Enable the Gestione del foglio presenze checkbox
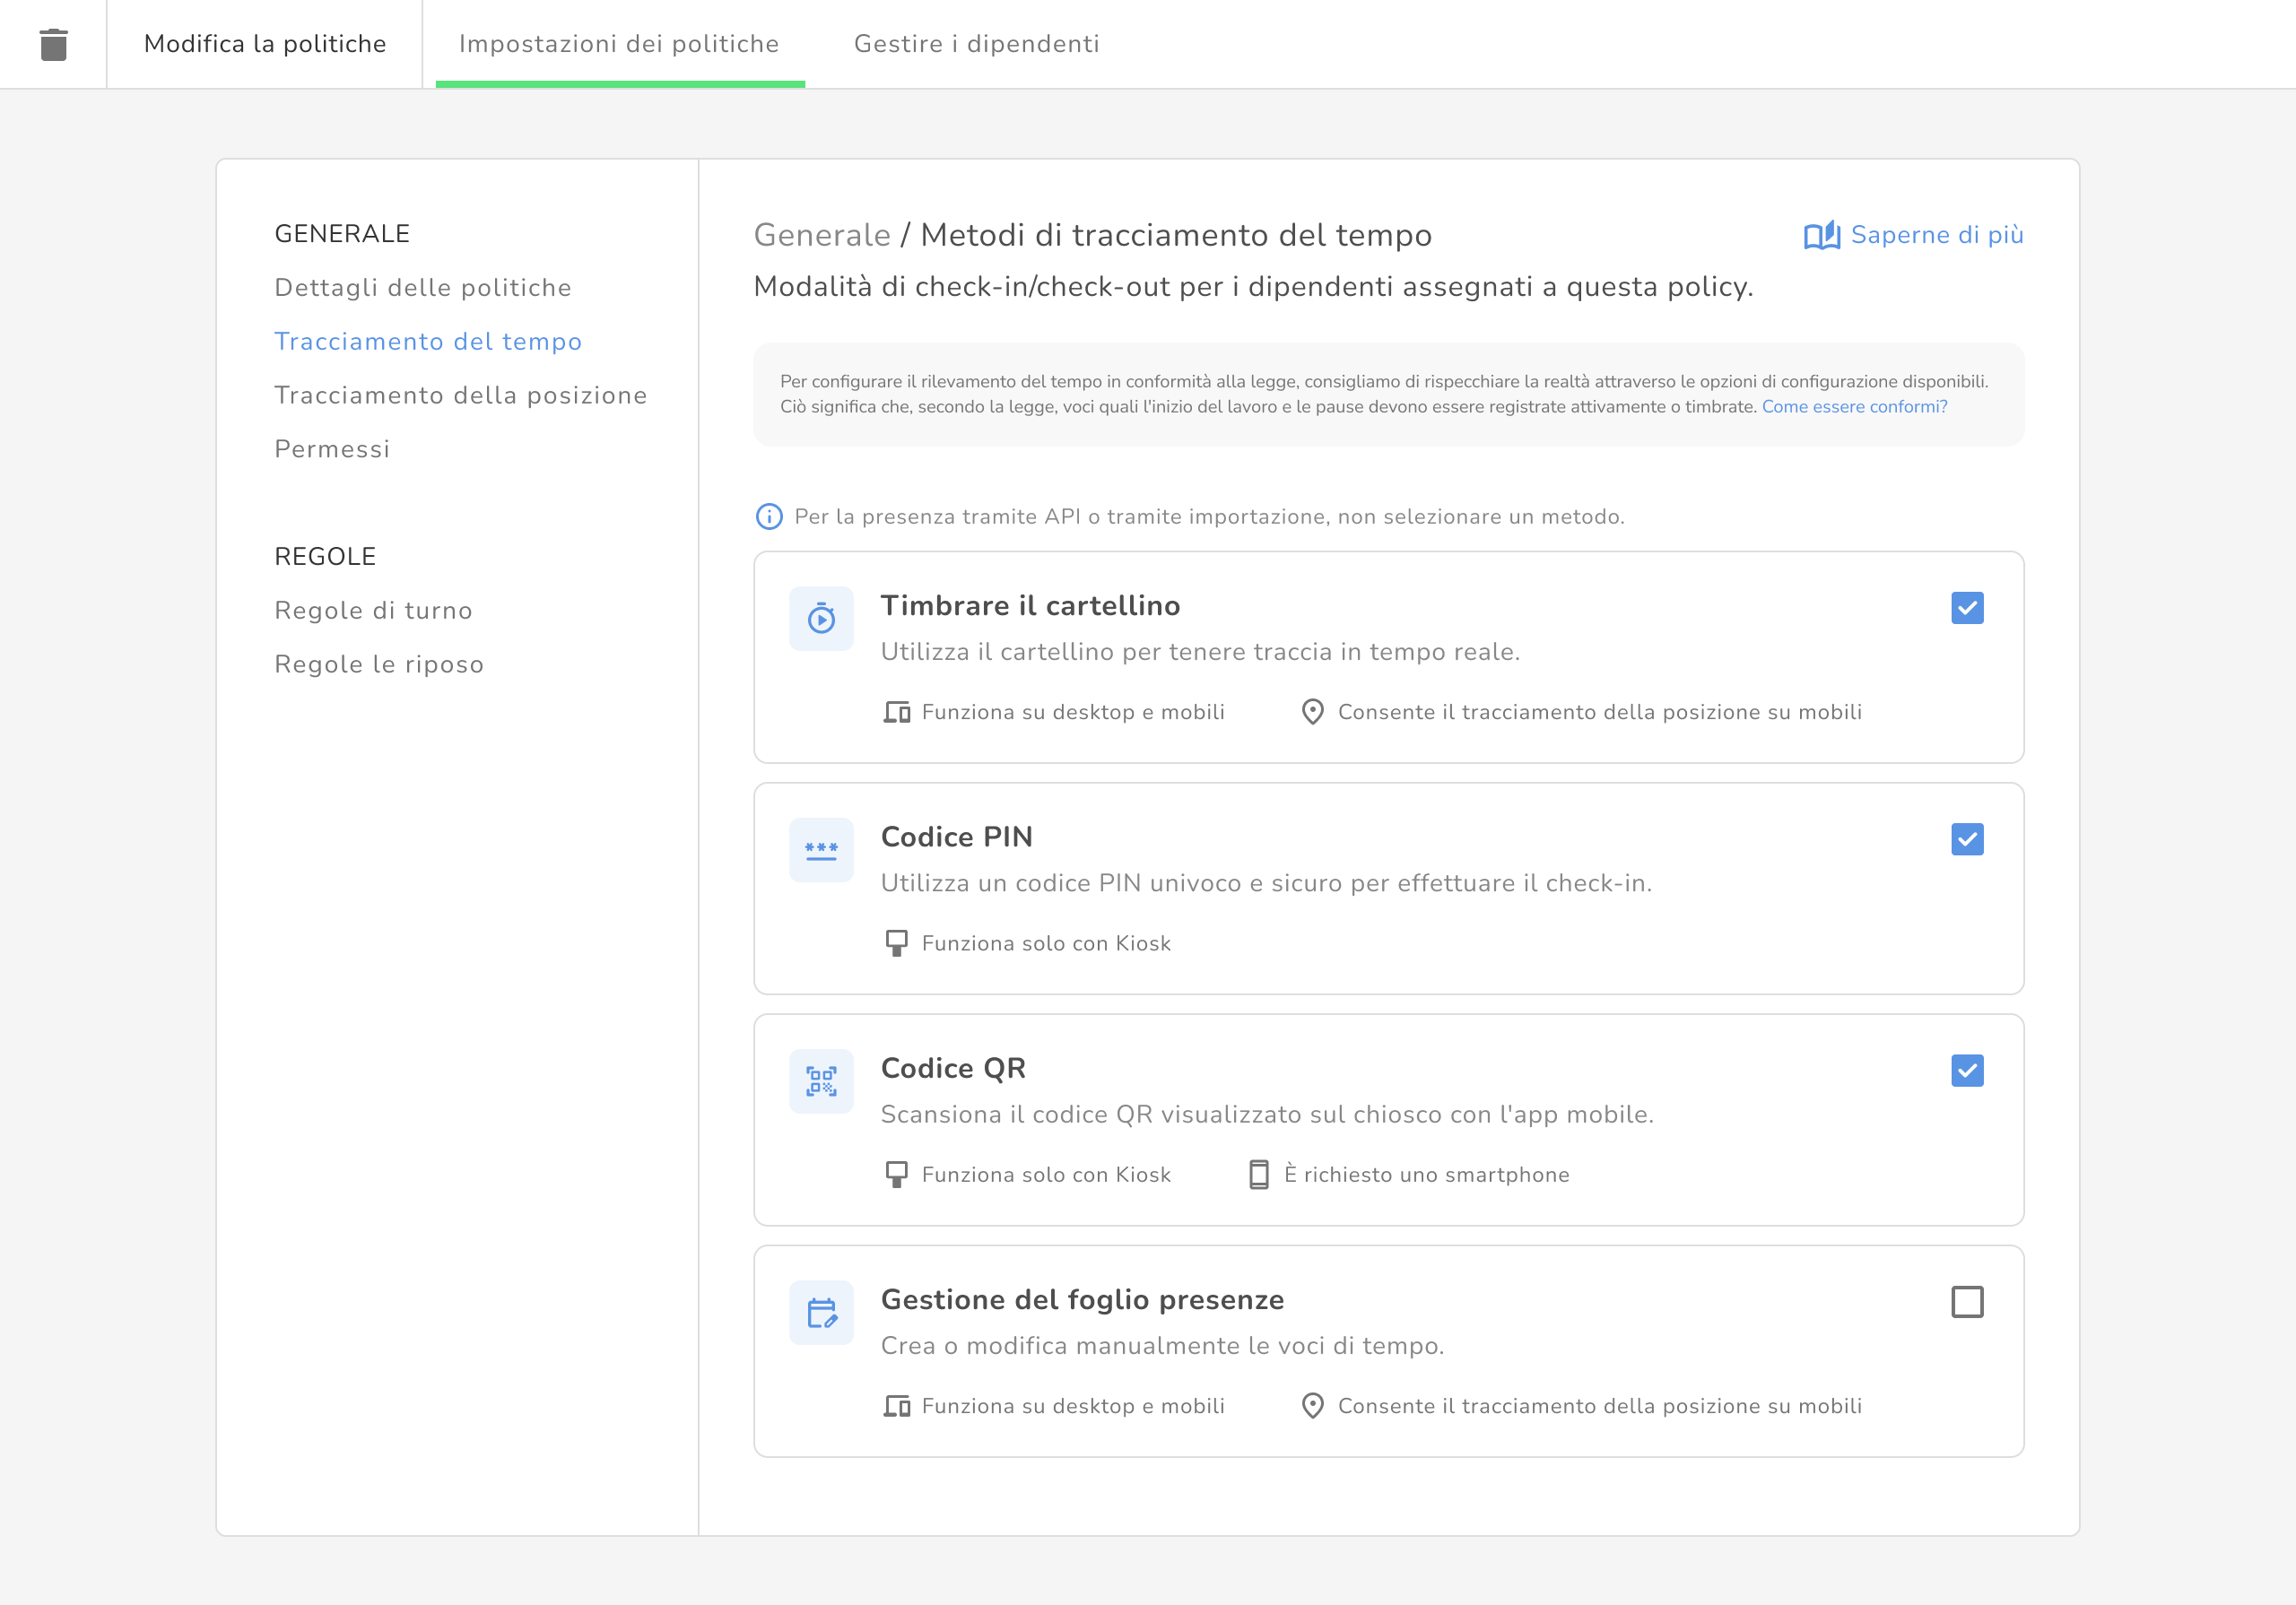 (1966, 1301)
